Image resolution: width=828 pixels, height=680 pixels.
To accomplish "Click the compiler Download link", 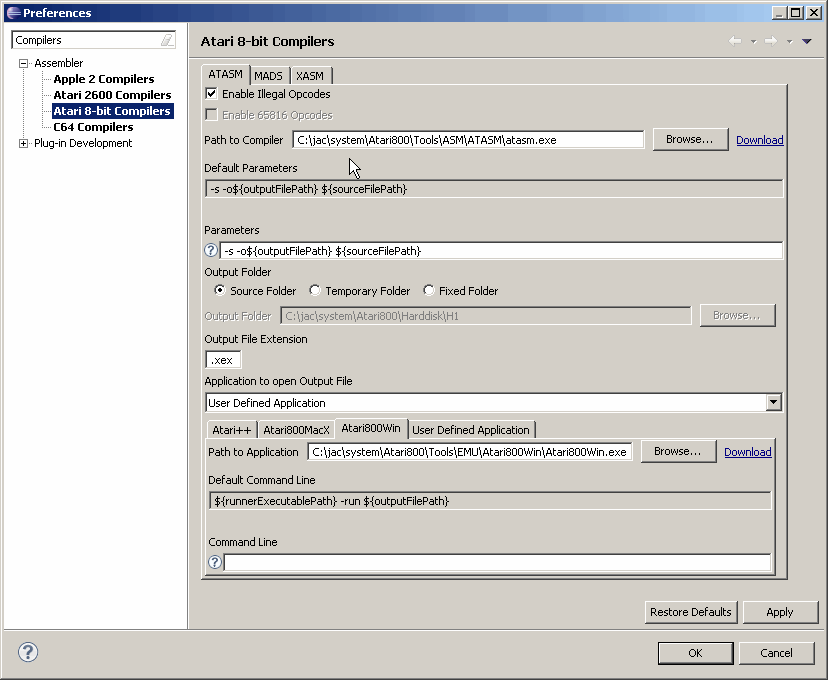I will [x=759, y=140].
